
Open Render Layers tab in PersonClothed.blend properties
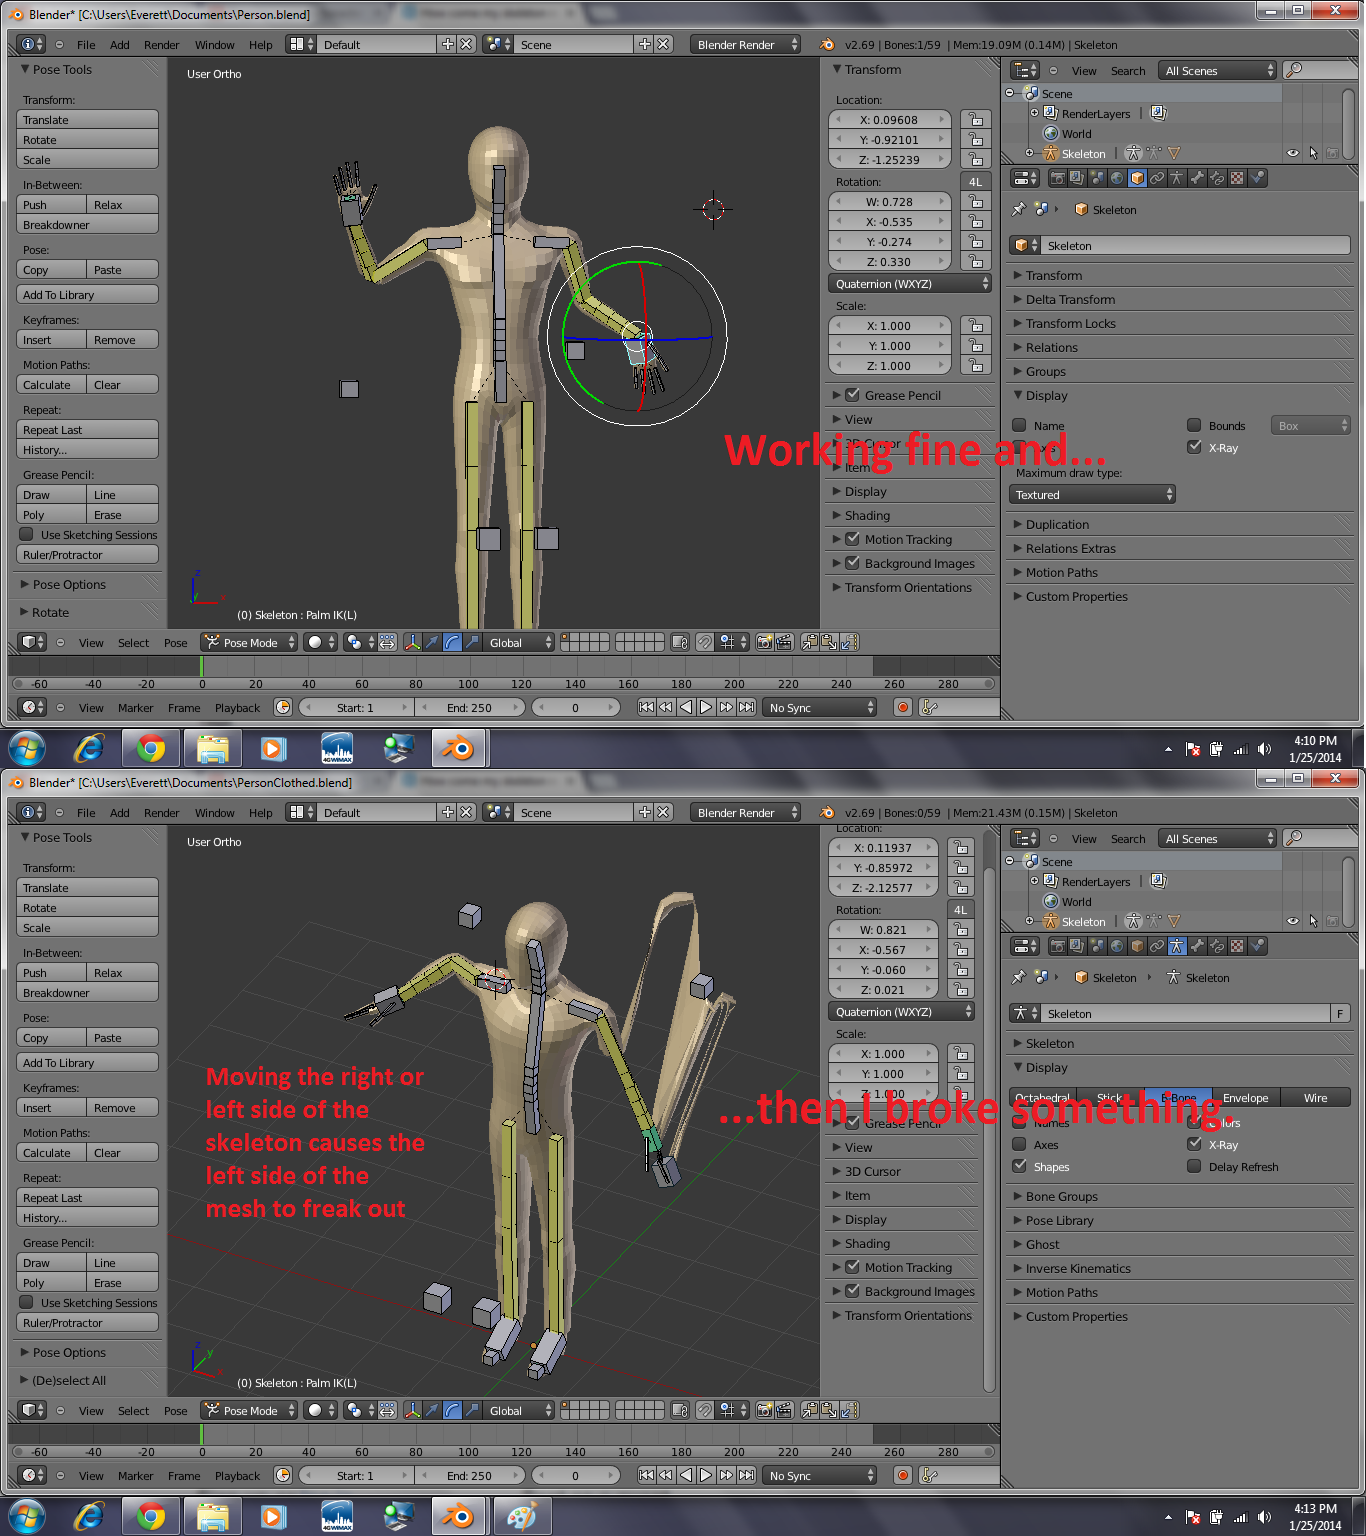click(1077, 946)
